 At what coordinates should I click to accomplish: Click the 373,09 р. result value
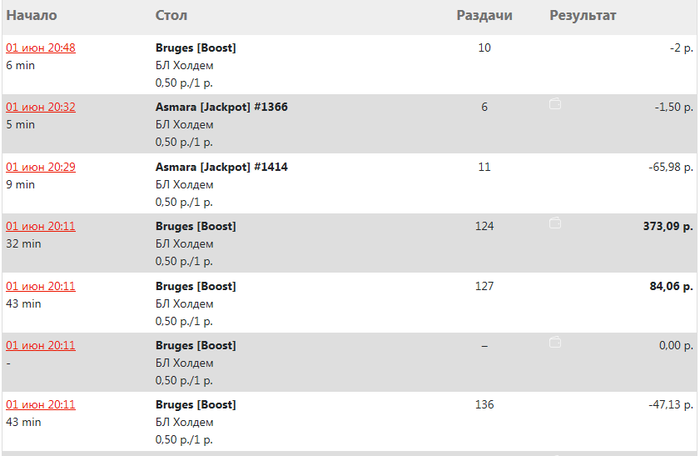[668, 226]
